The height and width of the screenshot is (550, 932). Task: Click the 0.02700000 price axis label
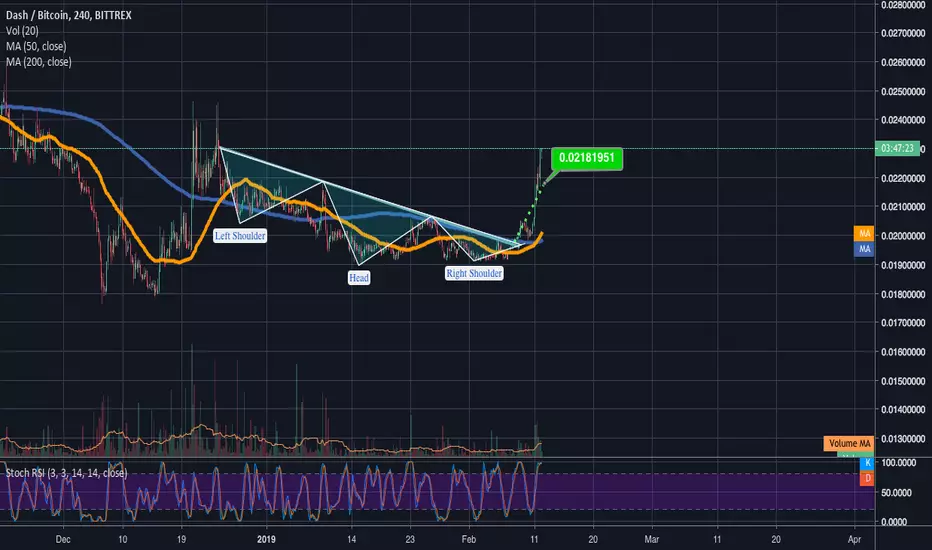click(x=903, y=33)
